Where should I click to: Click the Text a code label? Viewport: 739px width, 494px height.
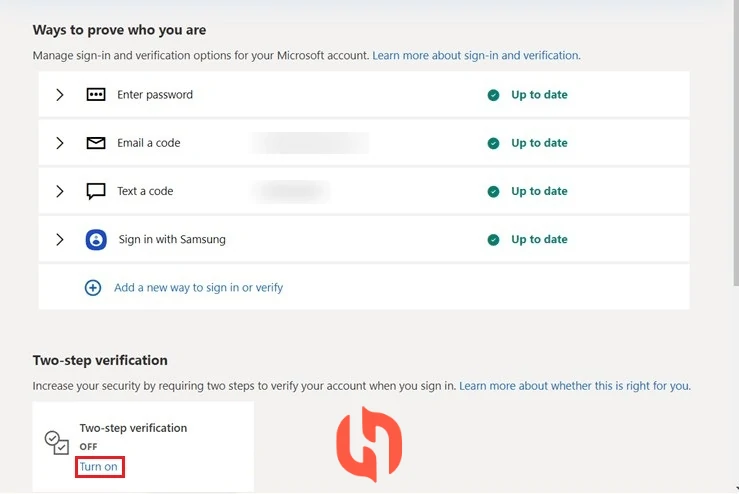pyautogui.click(x=145, y=191)
